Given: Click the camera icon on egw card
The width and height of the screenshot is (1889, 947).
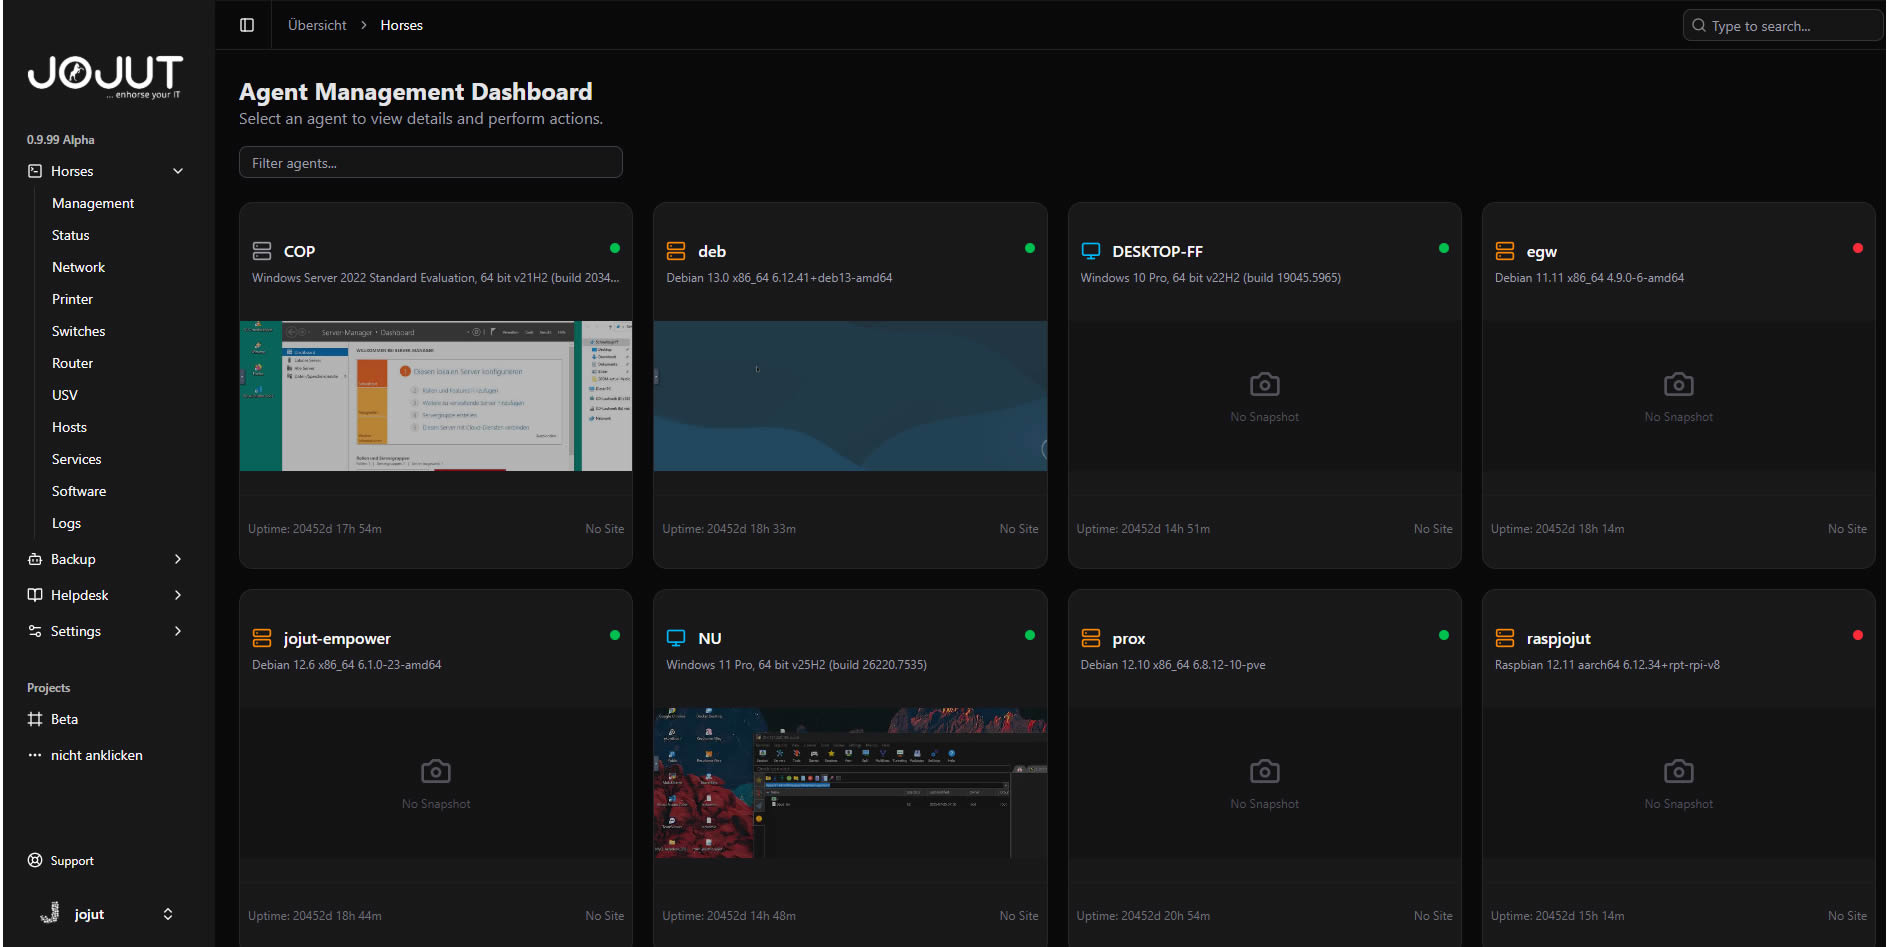Looking at the screenshot, I should click(x=1678, y=384).
